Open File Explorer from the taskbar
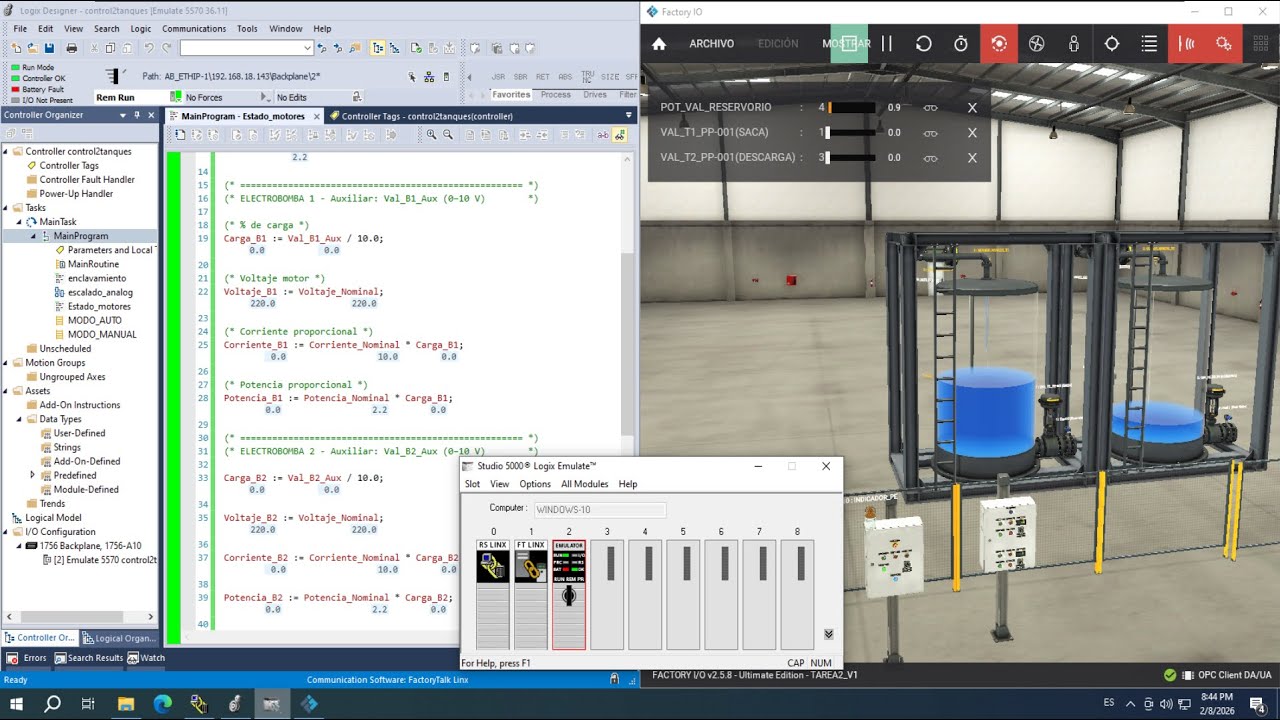 [x=126, y=704]
